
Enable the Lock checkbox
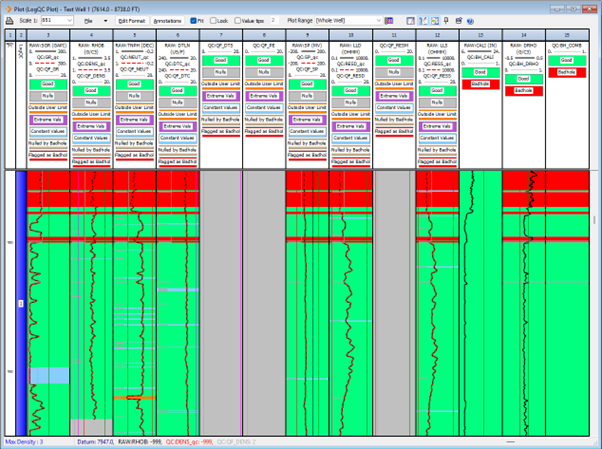(213, 21)
